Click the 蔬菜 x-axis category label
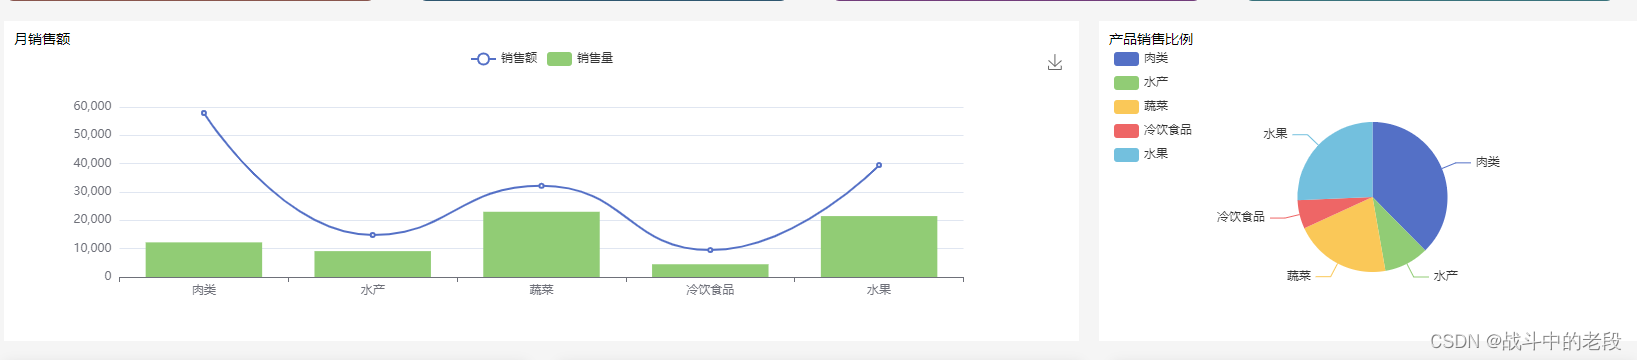Image resolution: width=1637 pixels, height=360 pixels. tap(541, 290)
